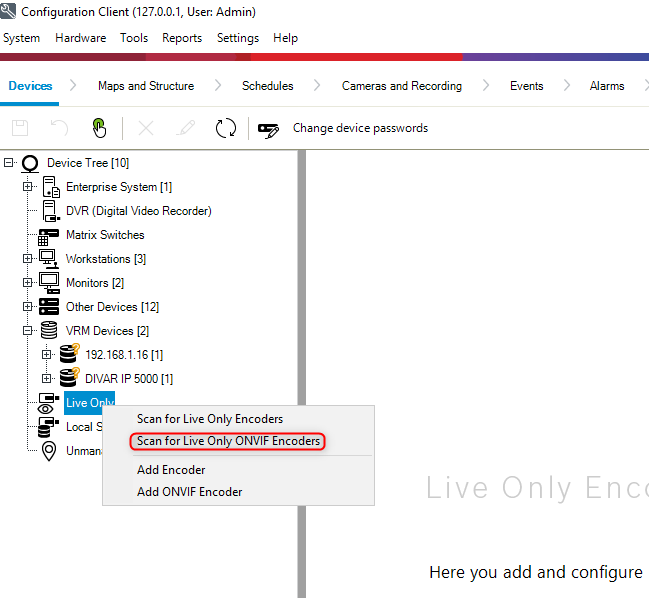Screen dimensions: 649x598
Task: Click the refresh/rescan circular arrows icon
Action: [226, 128]
